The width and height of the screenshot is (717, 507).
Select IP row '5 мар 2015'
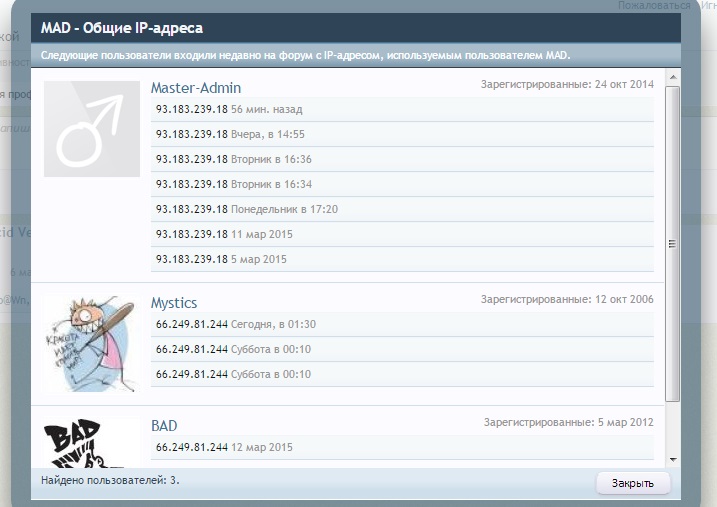(402, 259)
